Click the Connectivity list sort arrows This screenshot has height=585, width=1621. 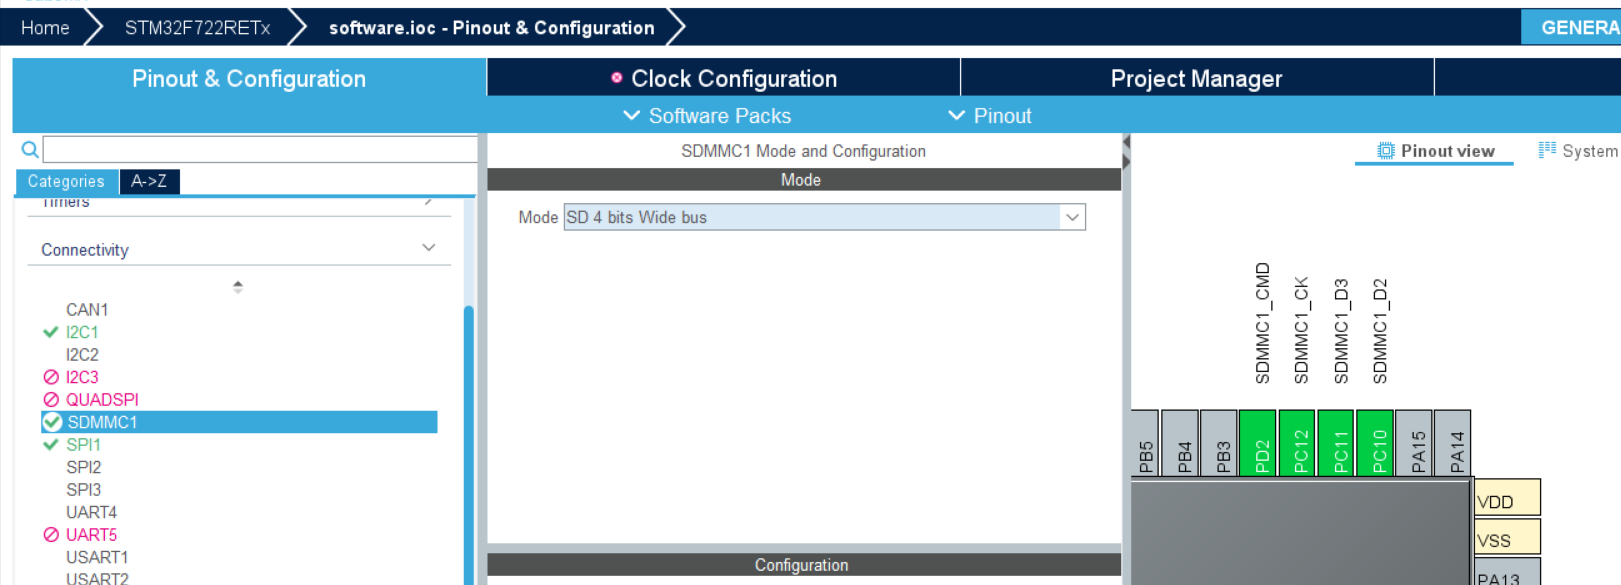coord(238,287)
